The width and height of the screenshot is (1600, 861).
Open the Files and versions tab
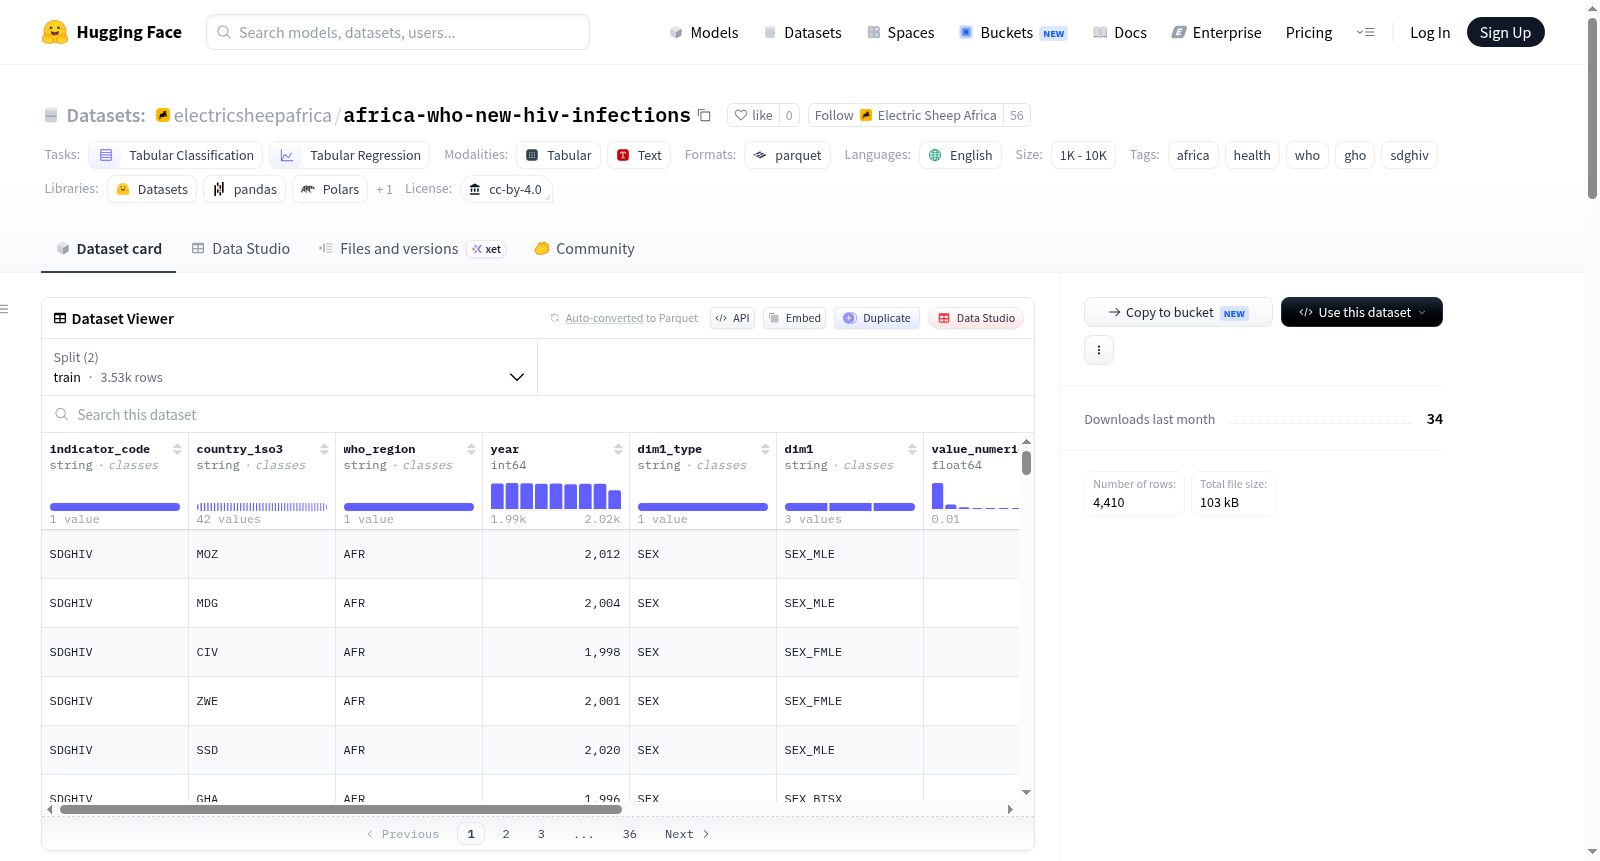pos(412,248)
